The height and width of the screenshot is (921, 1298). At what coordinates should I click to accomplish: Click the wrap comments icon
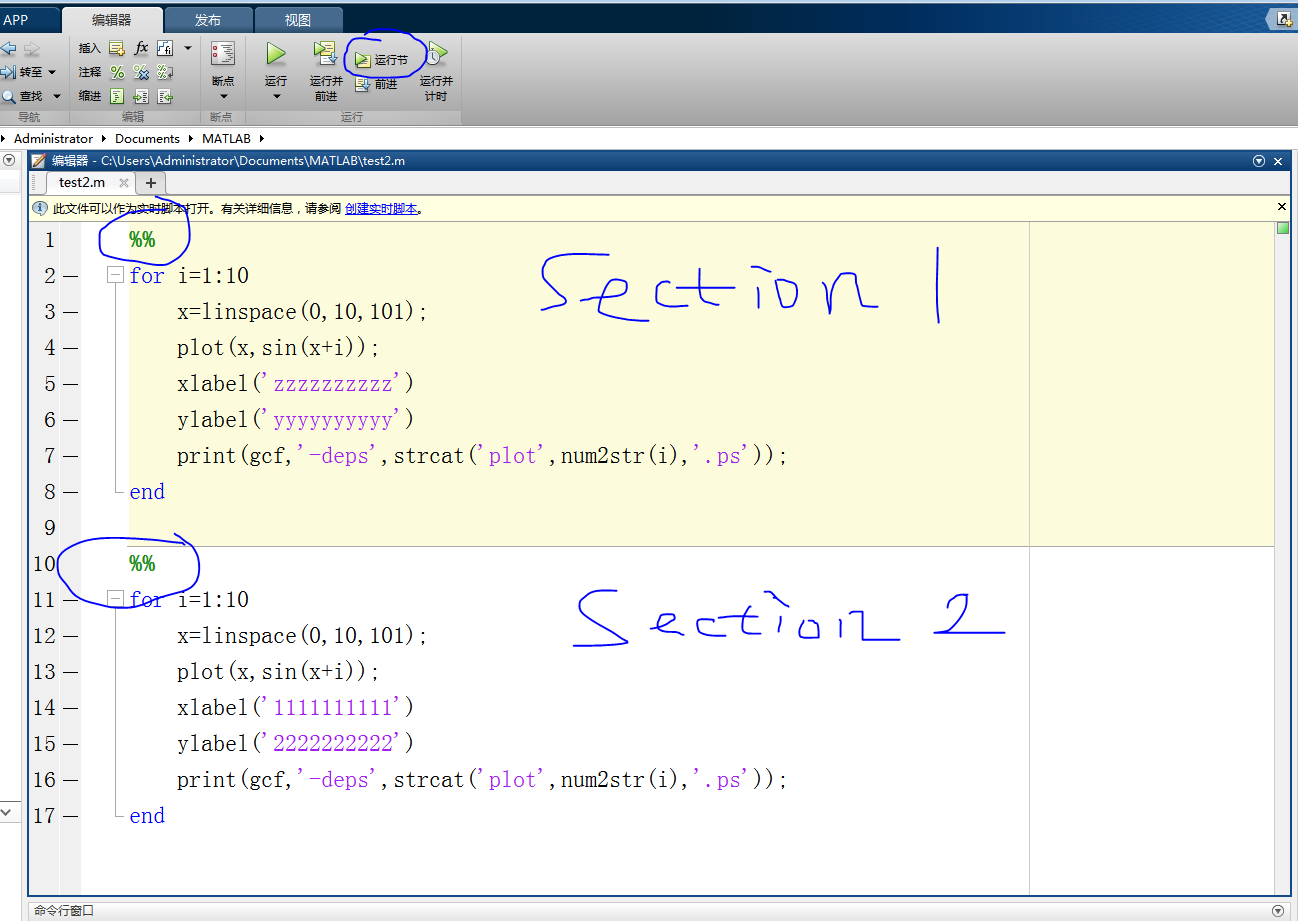click(165, 72)
